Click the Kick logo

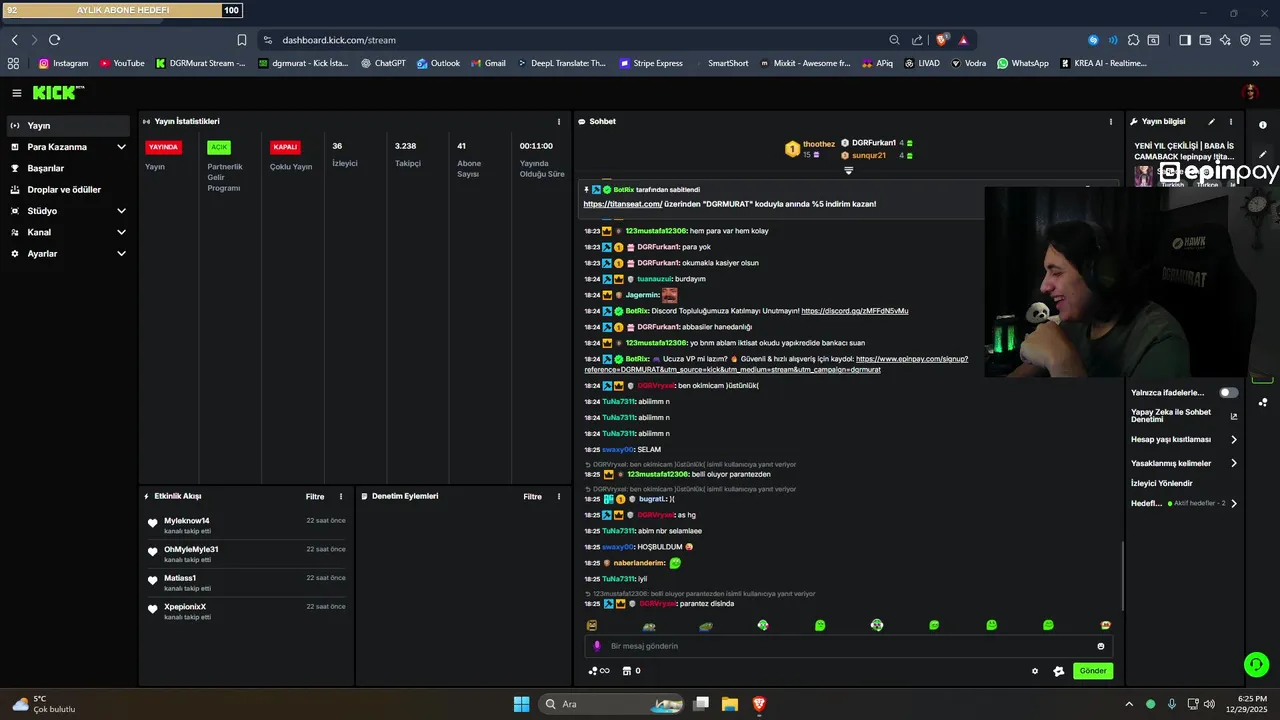tap(59, 93)
